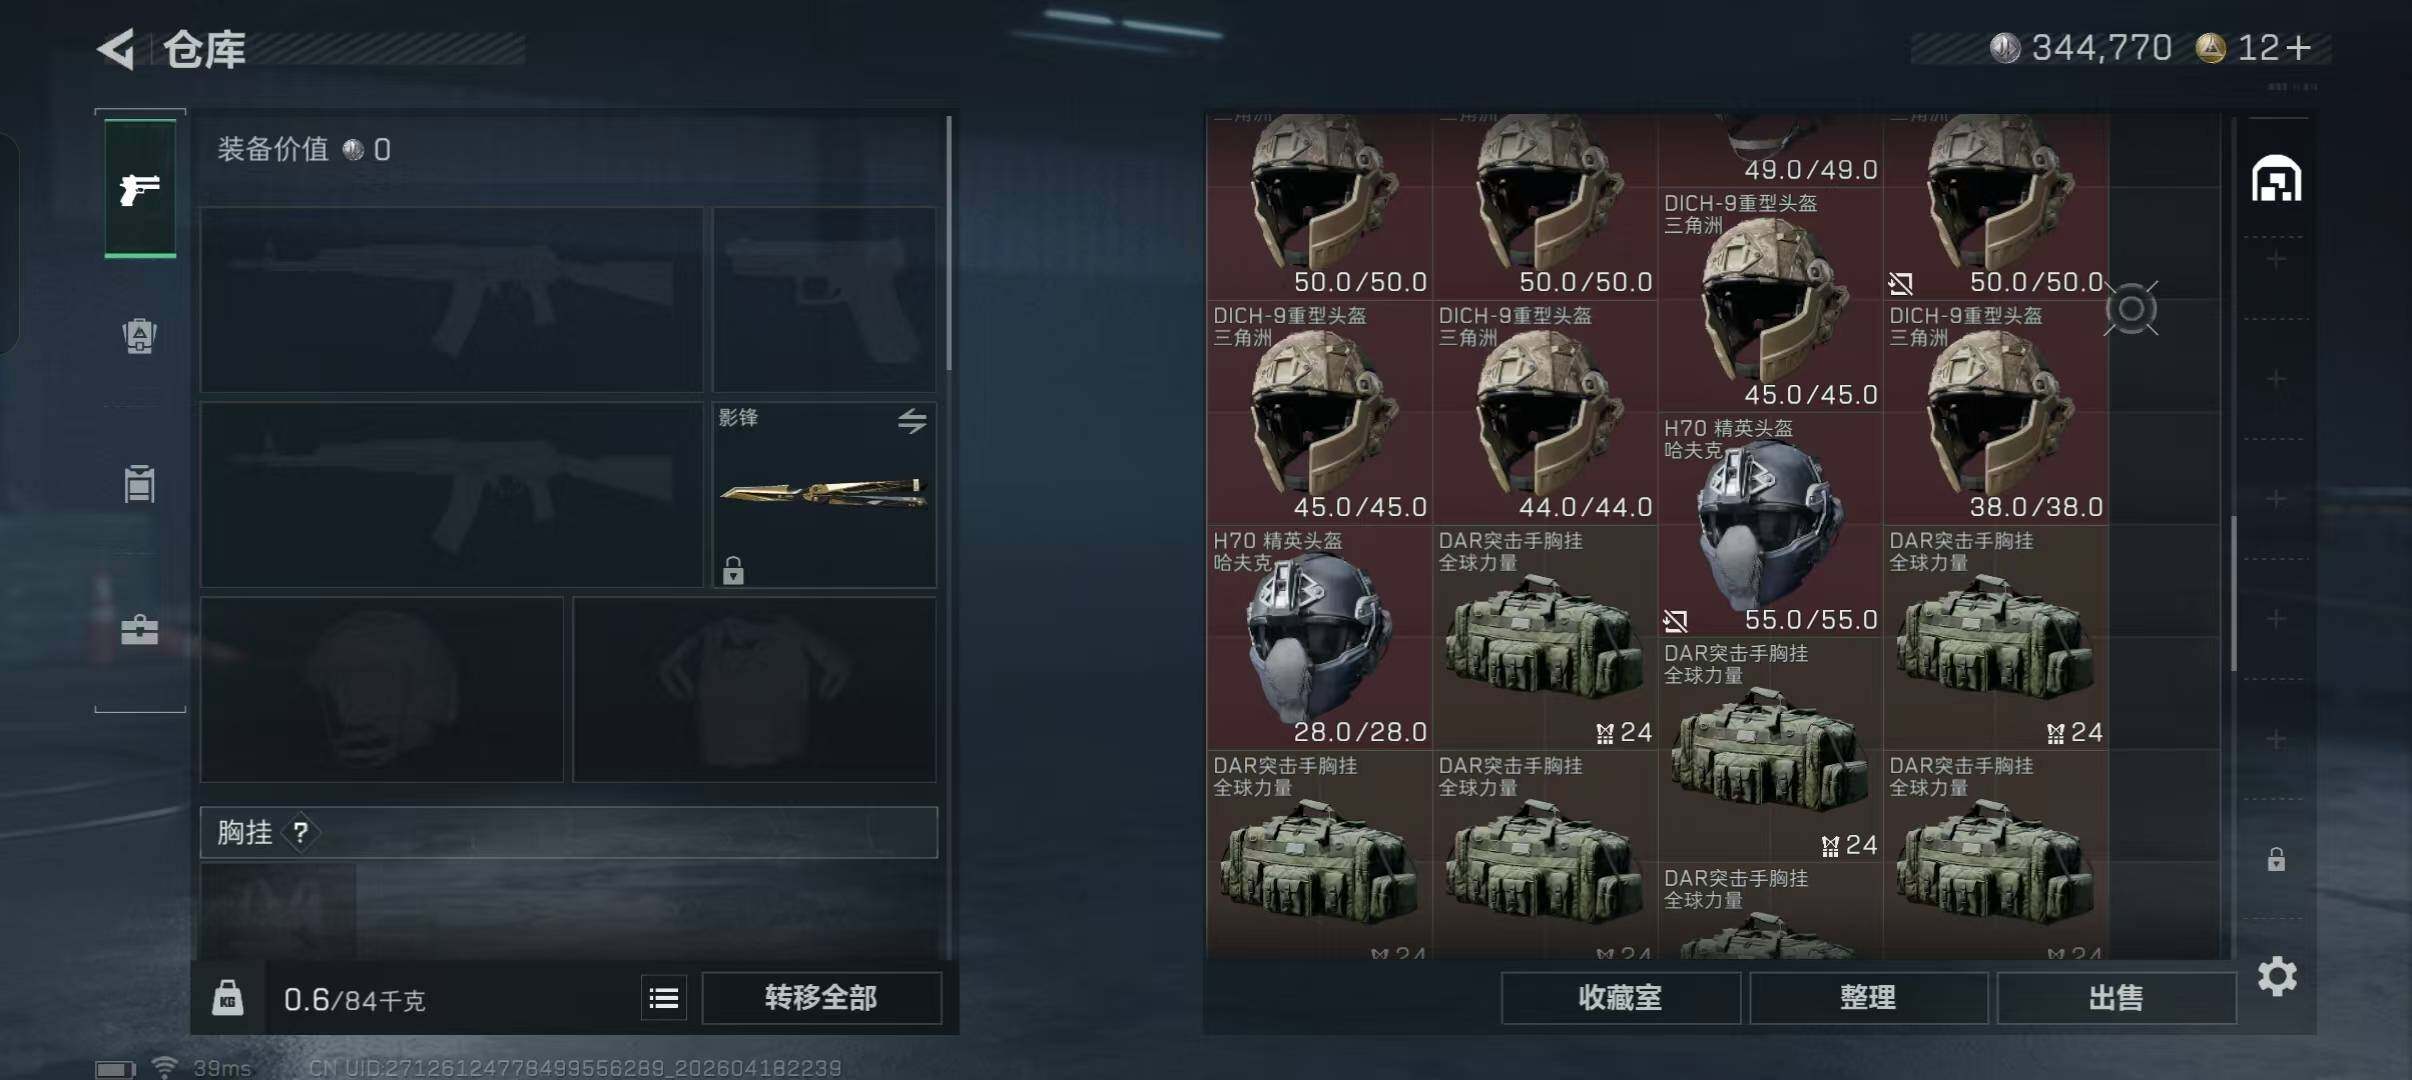This screenshot has width=2412, height=1080.
Task: Go back using the arrow beside 仓库
Action: [x=116, y=49]
